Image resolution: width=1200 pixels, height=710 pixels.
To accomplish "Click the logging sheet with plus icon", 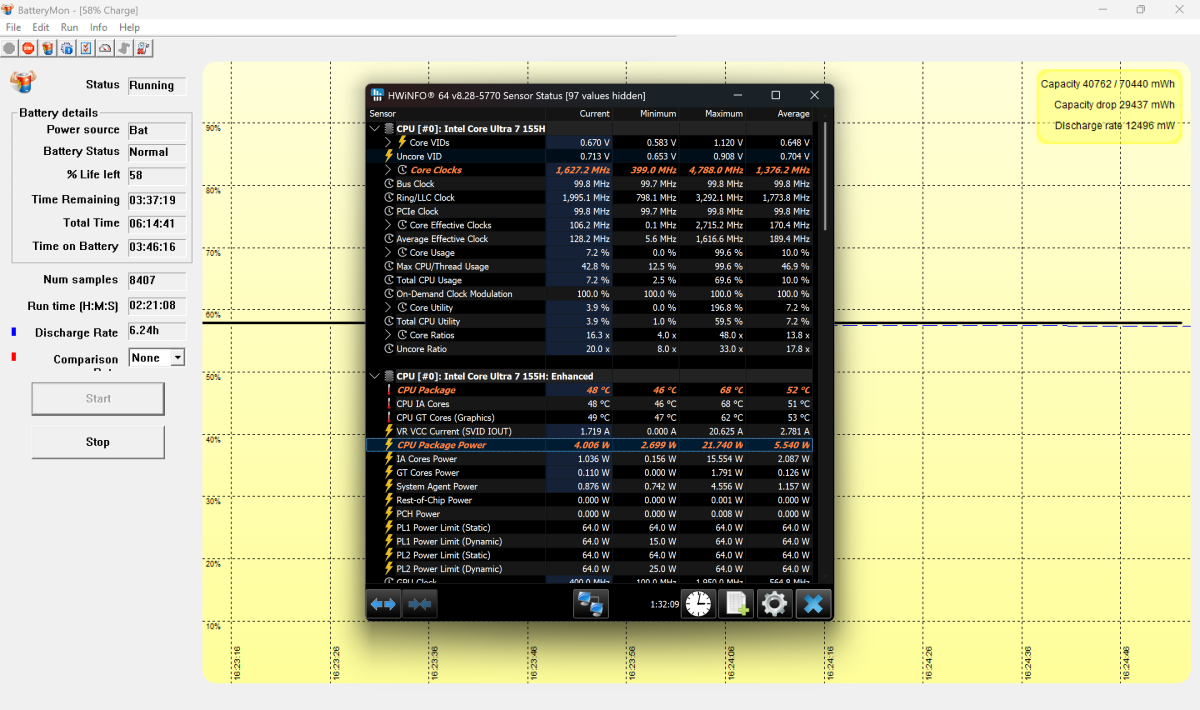I will pos(736,603).
